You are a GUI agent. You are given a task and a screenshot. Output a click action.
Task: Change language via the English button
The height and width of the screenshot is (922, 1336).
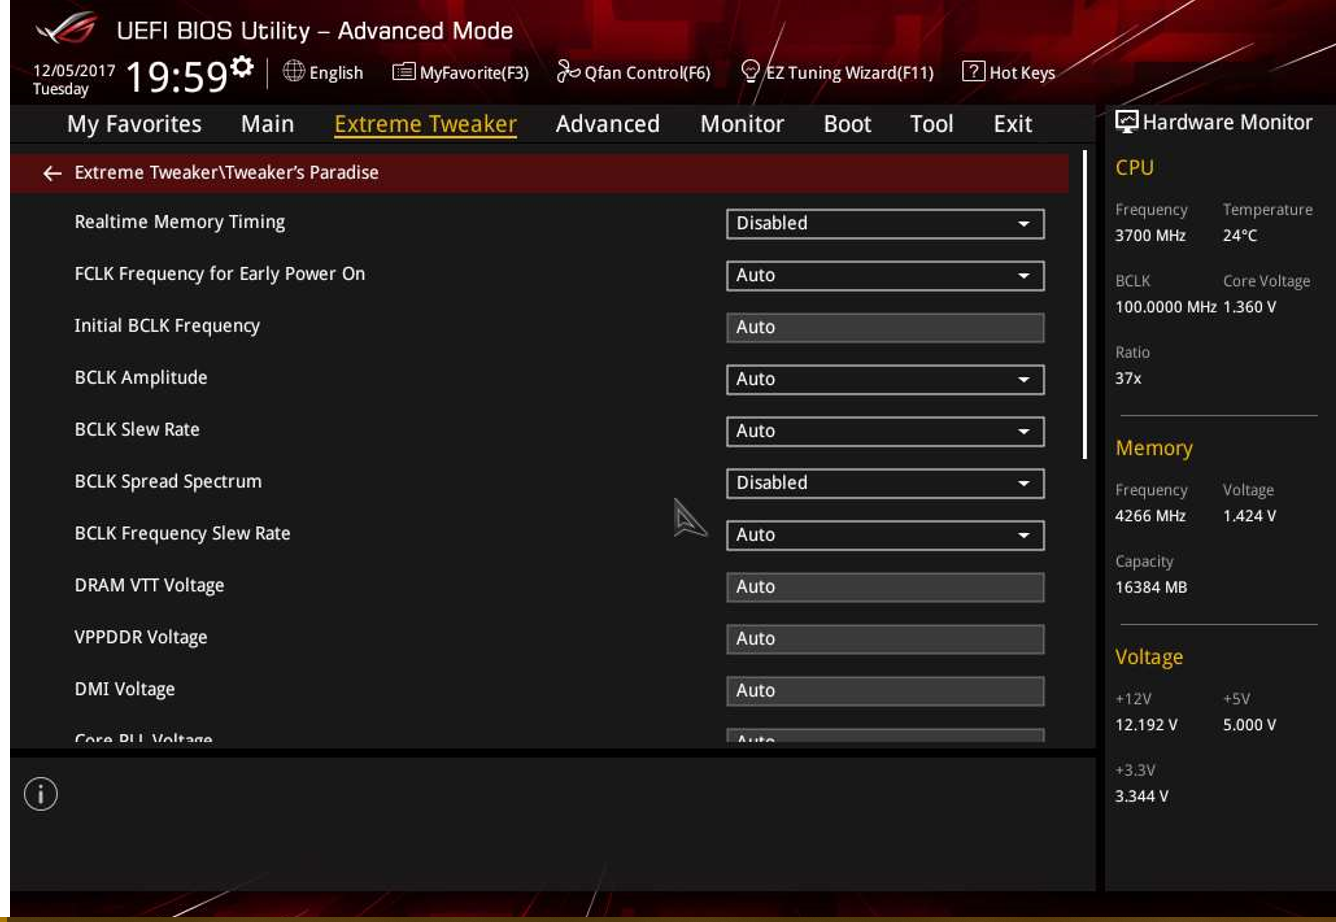click(323, 72)
